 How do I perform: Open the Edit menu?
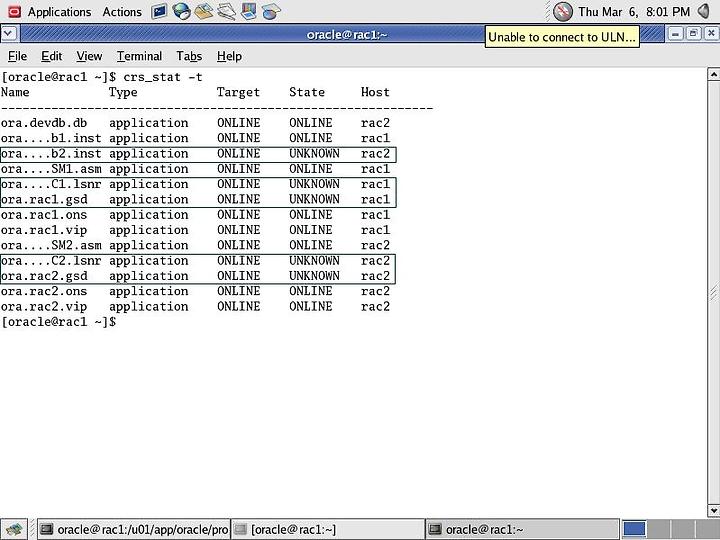51,56
